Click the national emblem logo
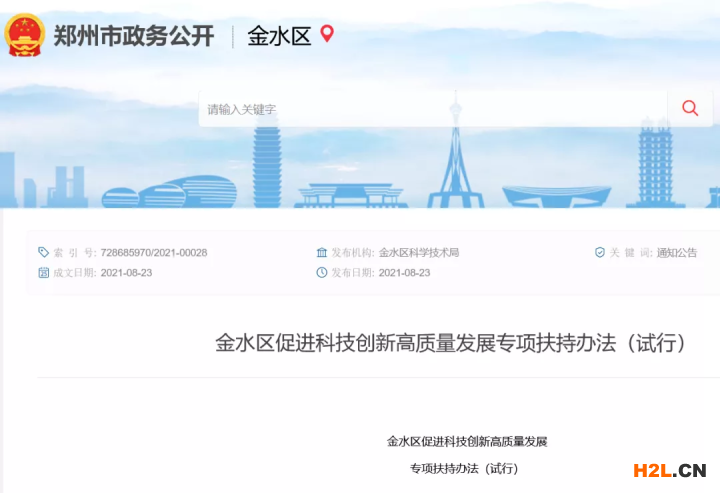 coord(25,35)
